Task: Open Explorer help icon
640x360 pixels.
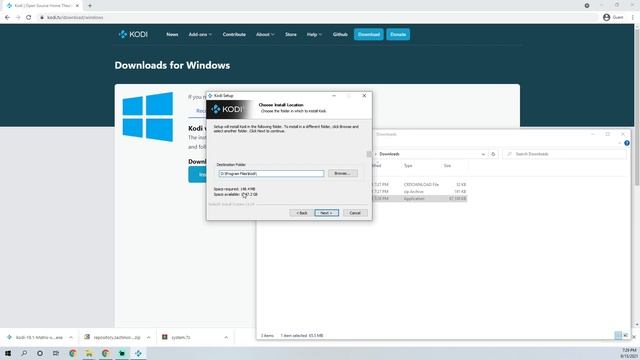Action: click(x=627, y=143)
